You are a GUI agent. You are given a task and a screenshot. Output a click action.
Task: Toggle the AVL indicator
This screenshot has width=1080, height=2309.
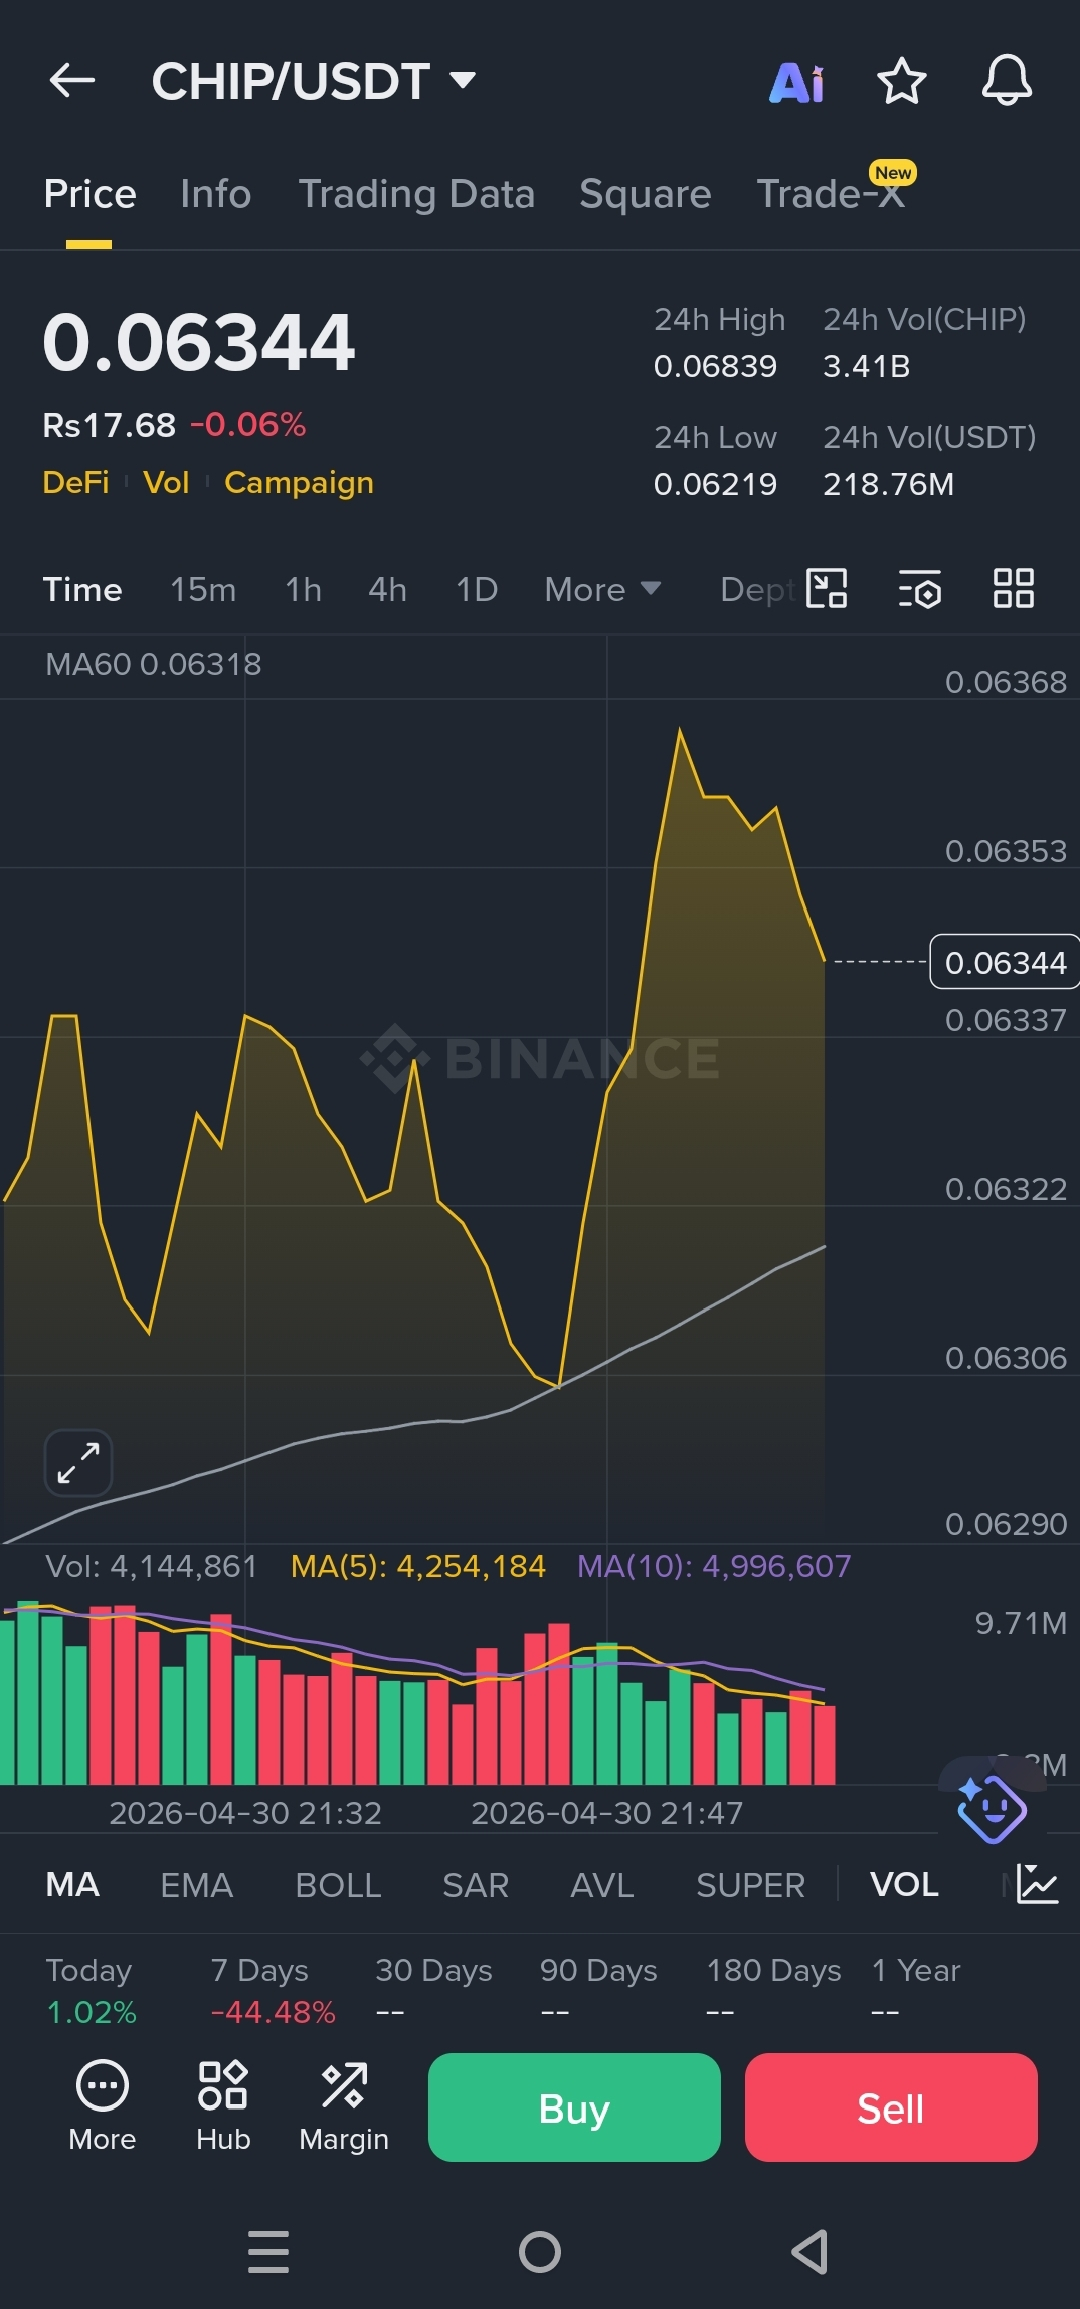click(602, 1884)
